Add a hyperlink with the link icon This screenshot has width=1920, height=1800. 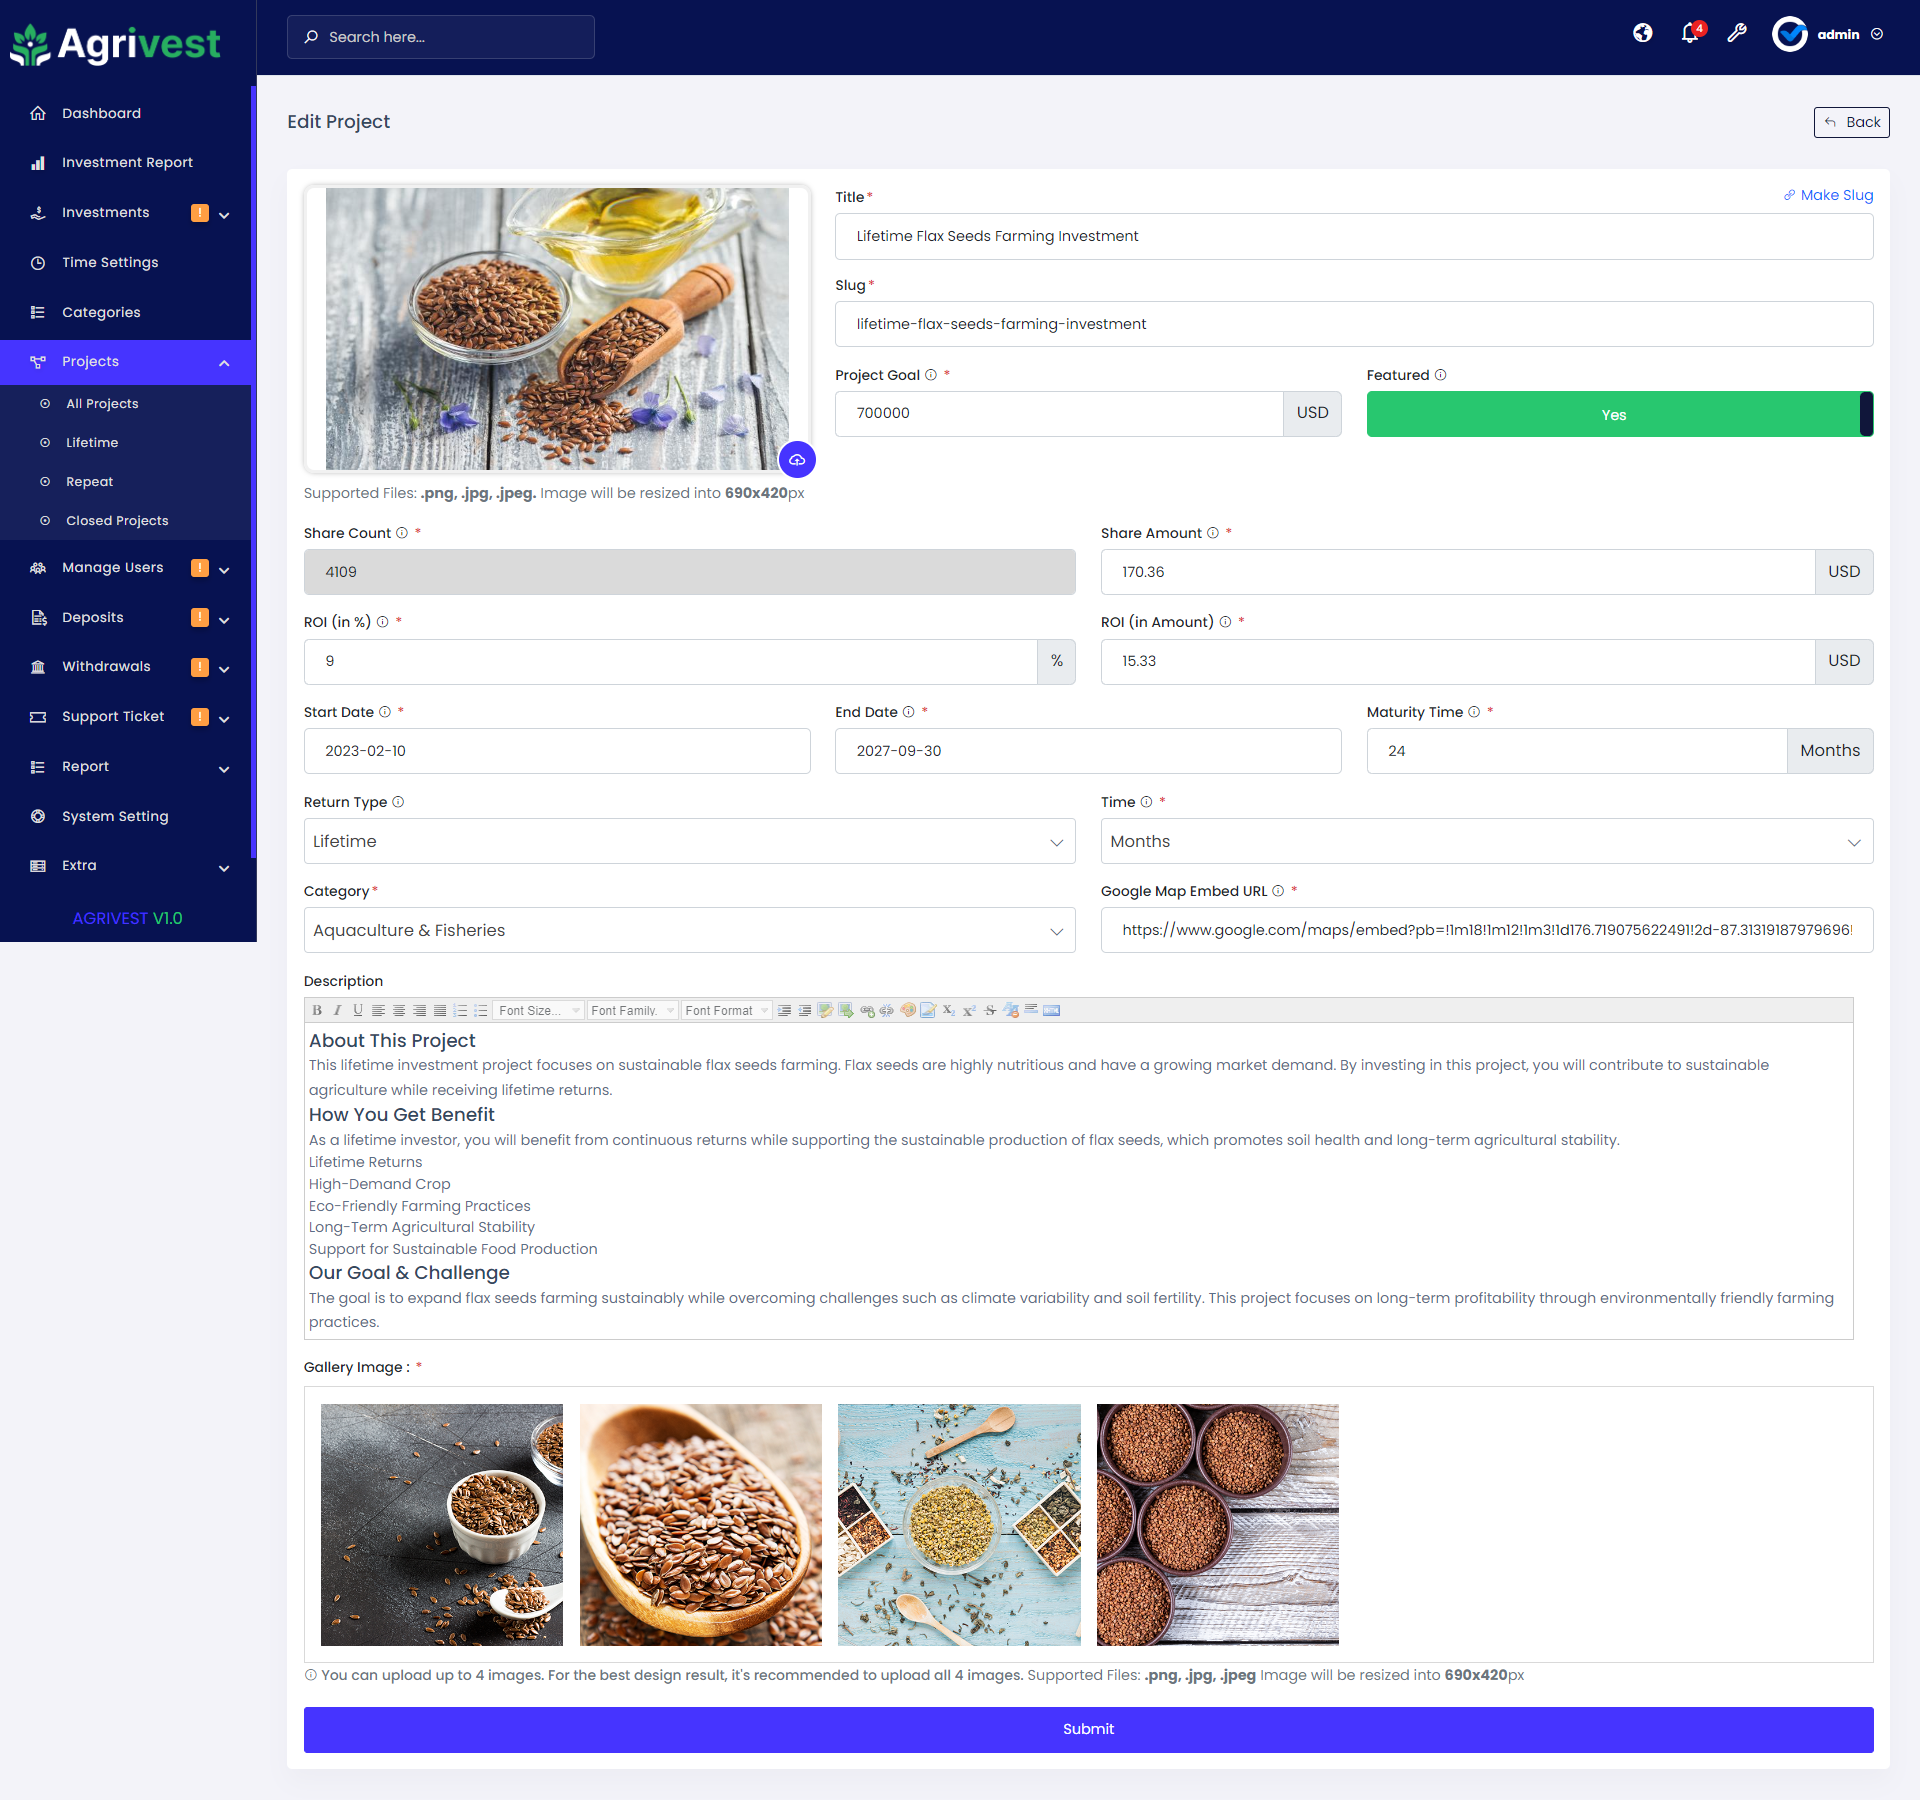point(867,1010)
